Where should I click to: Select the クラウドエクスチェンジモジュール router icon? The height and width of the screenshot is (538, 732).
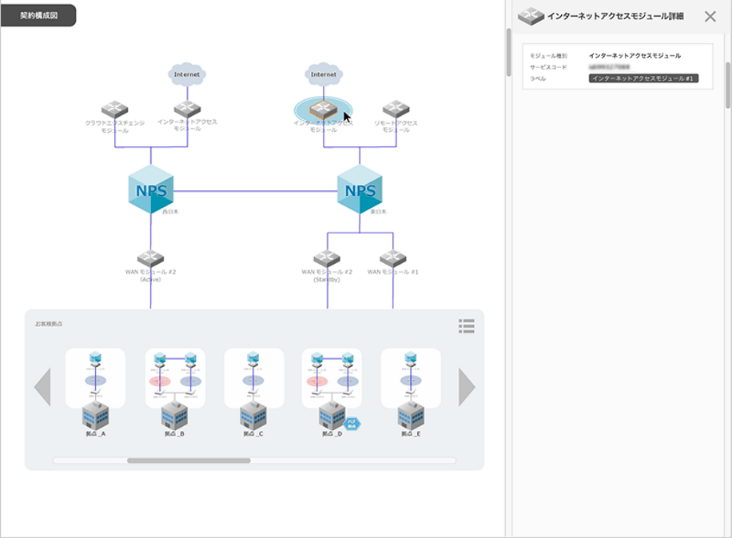[114, 109]
